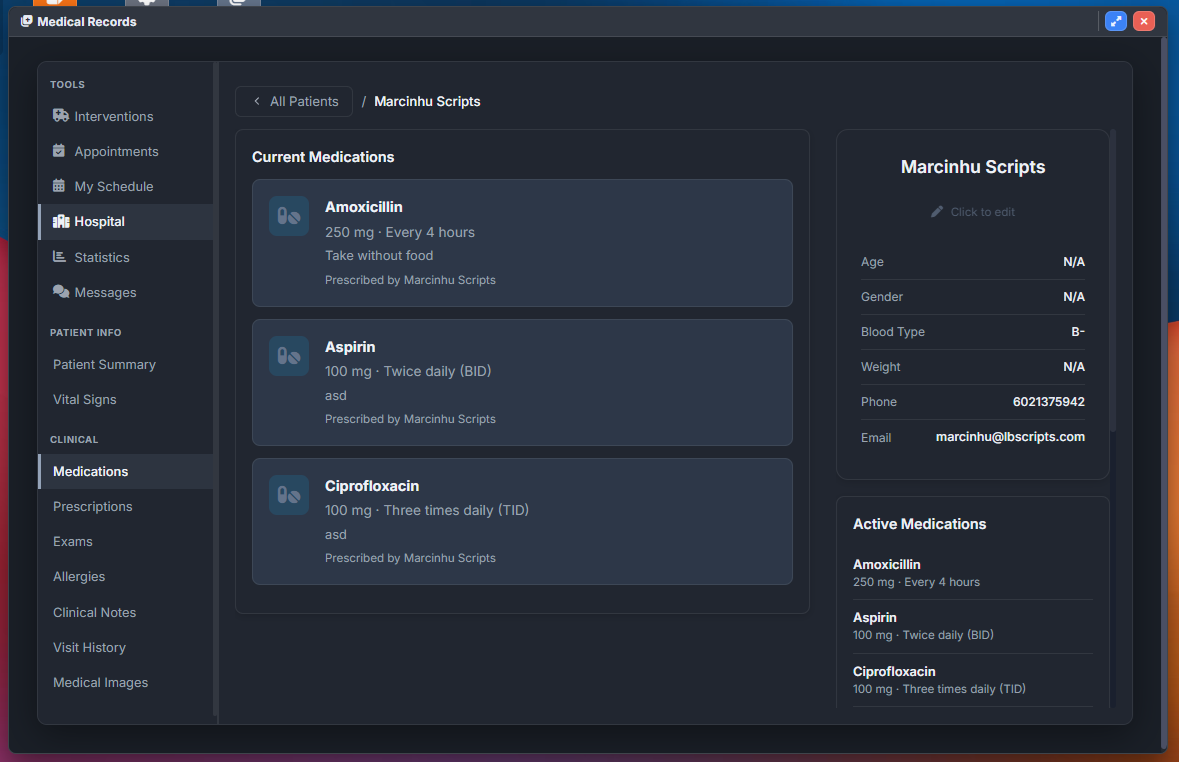View Allergies
The width and height of the screenshot is (1179, 762).
coord(126,576)
